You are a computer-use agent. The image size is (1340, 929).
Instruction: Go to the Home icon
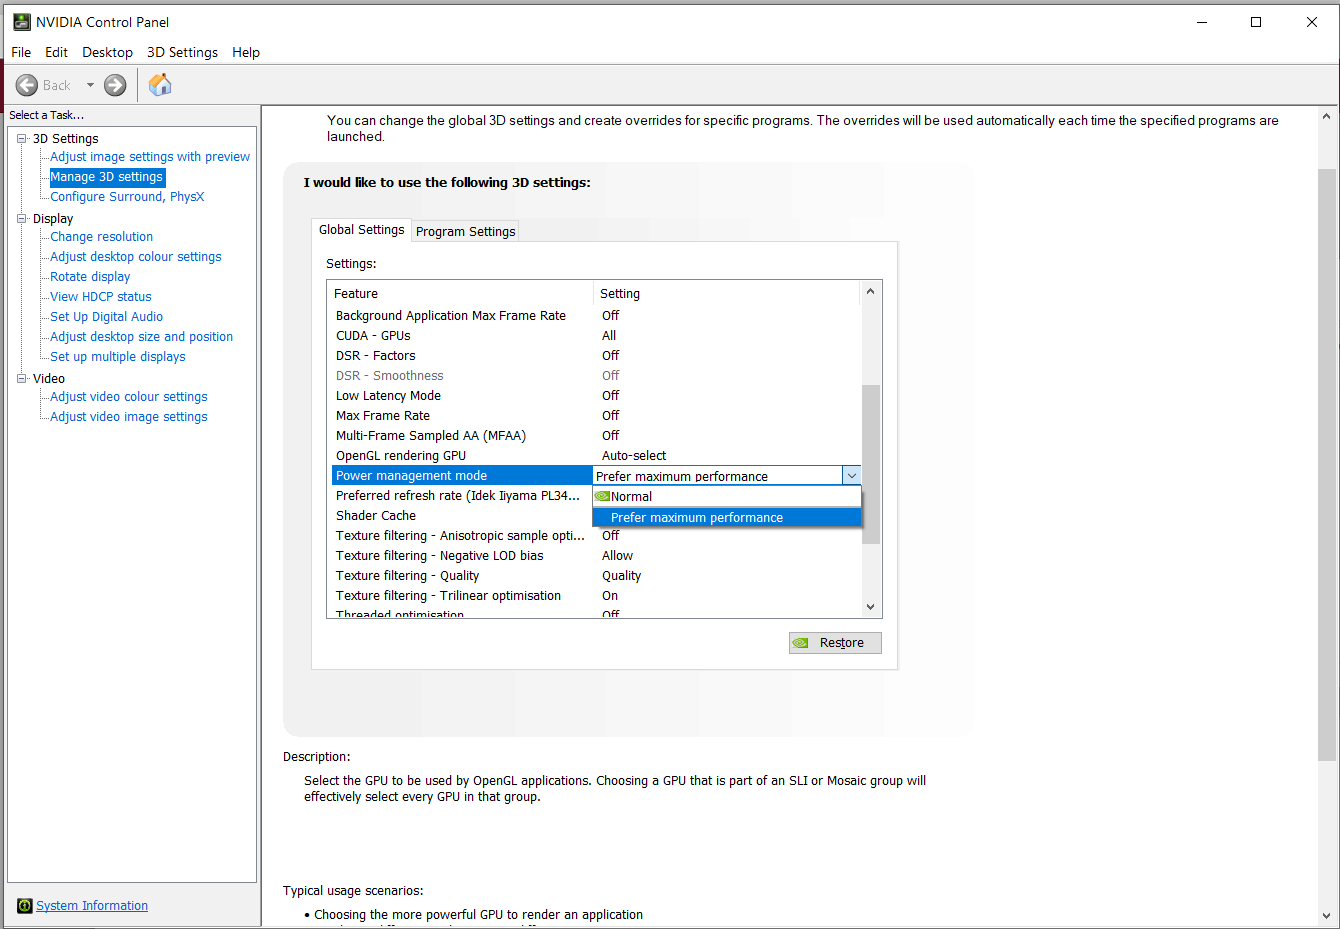[x=160, y=85]
